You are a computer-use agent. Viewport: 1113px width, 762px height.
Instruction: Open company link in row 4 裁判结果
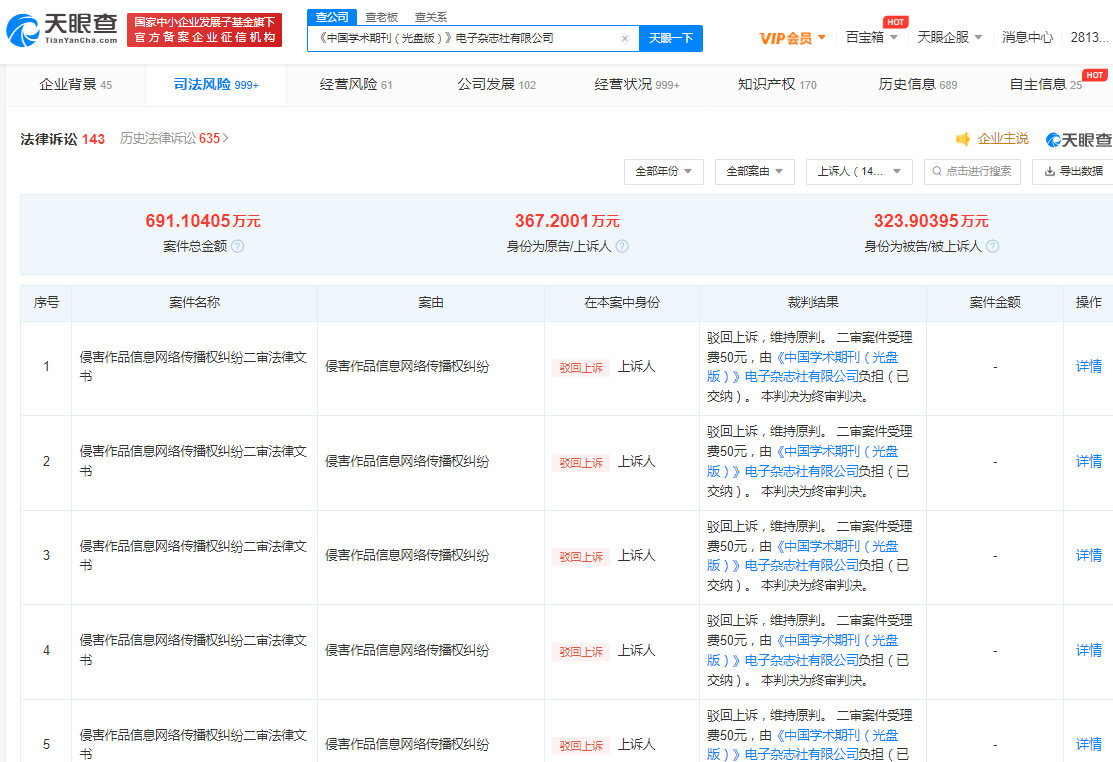pos(802,650)
